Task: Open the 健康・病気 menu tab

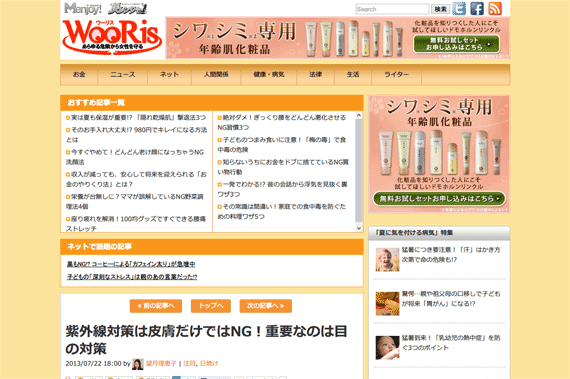Action: point(269,74)
